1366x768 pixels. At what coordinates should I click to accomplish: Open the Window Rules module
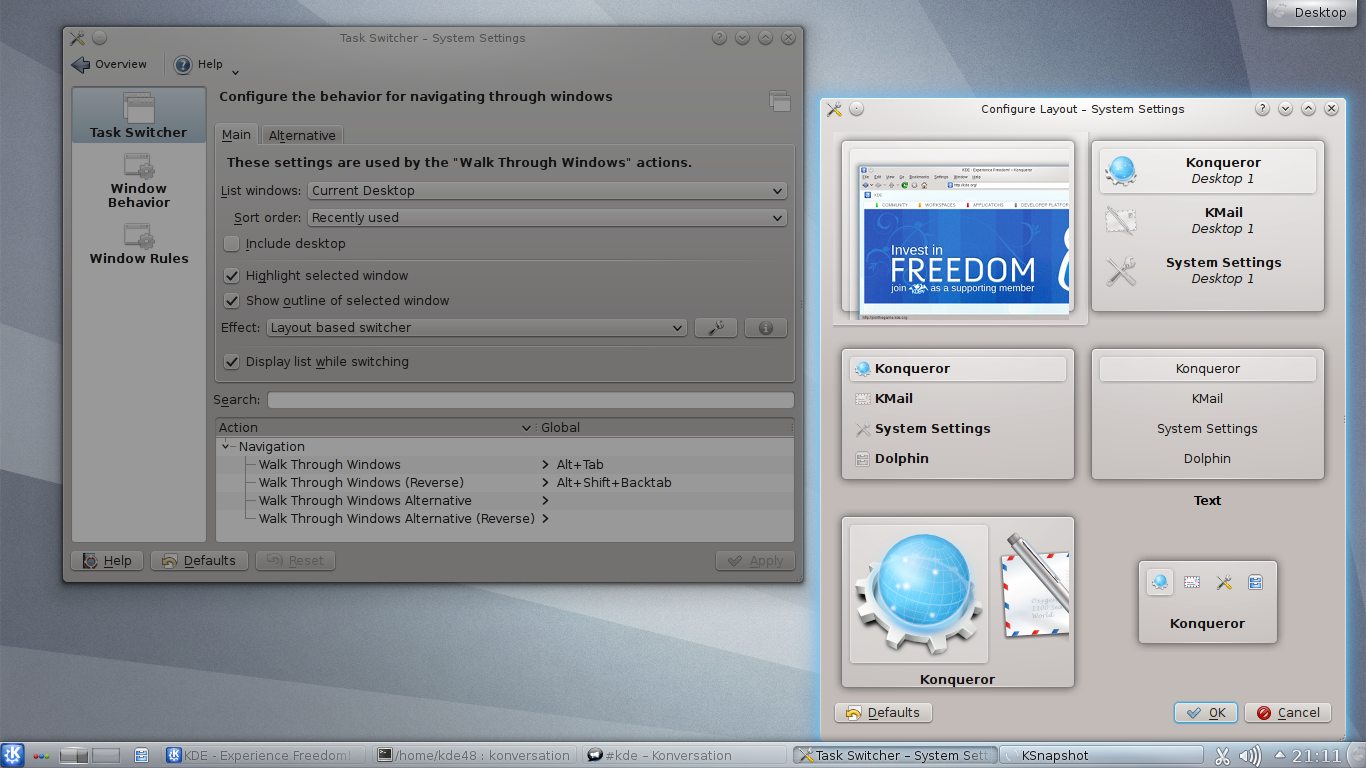pyautogui.click(x=138, y=245)
